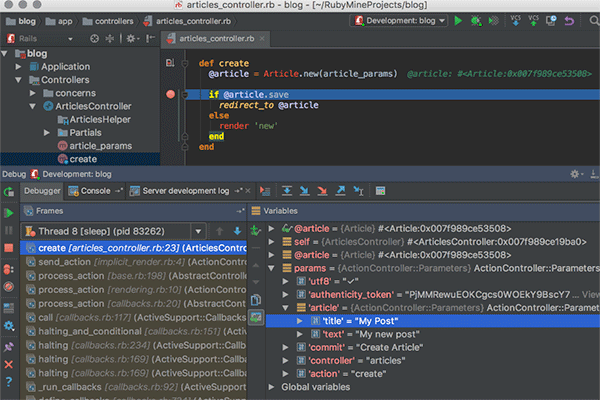Collapse the blog root tree node

click(5, 54)
